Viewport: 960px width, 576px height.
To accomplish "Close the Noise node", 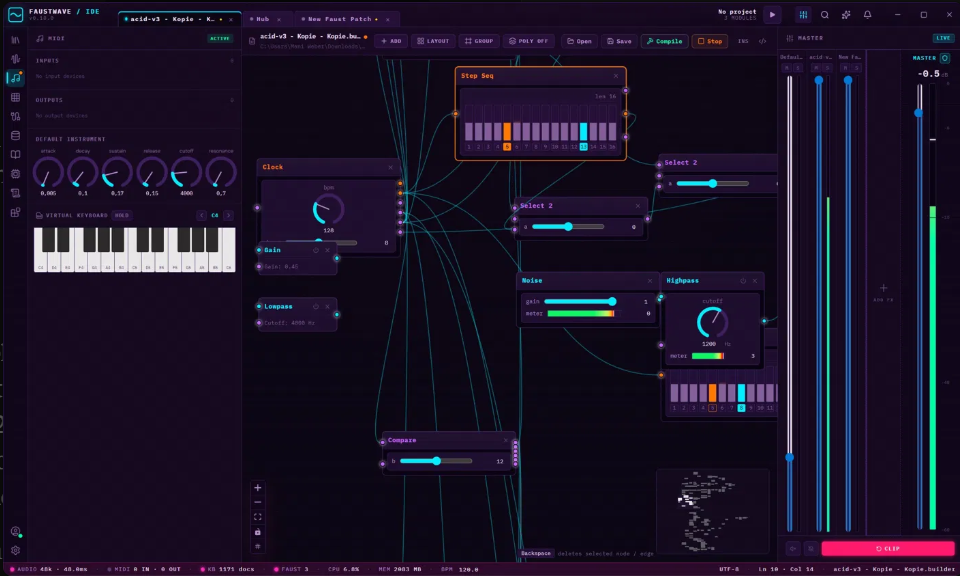I will (650, 281).
